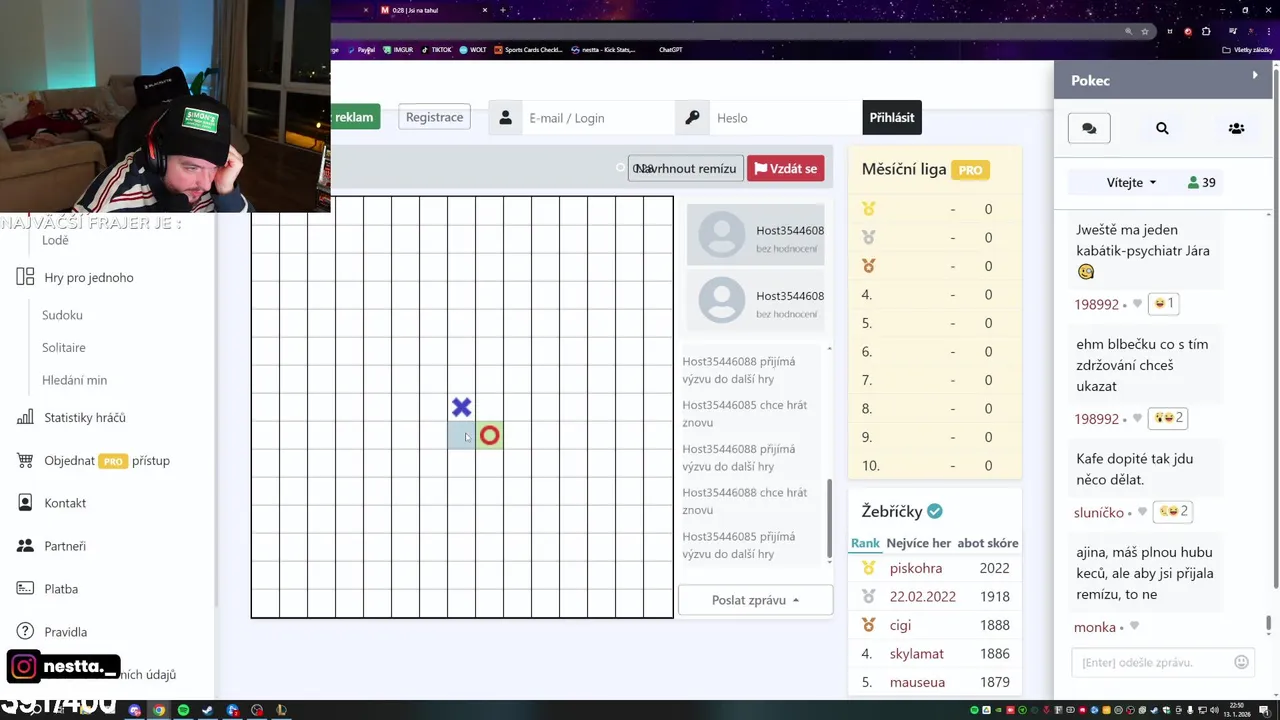Click Registrace button
The image size is (1280, 720).
pos(434,117)
